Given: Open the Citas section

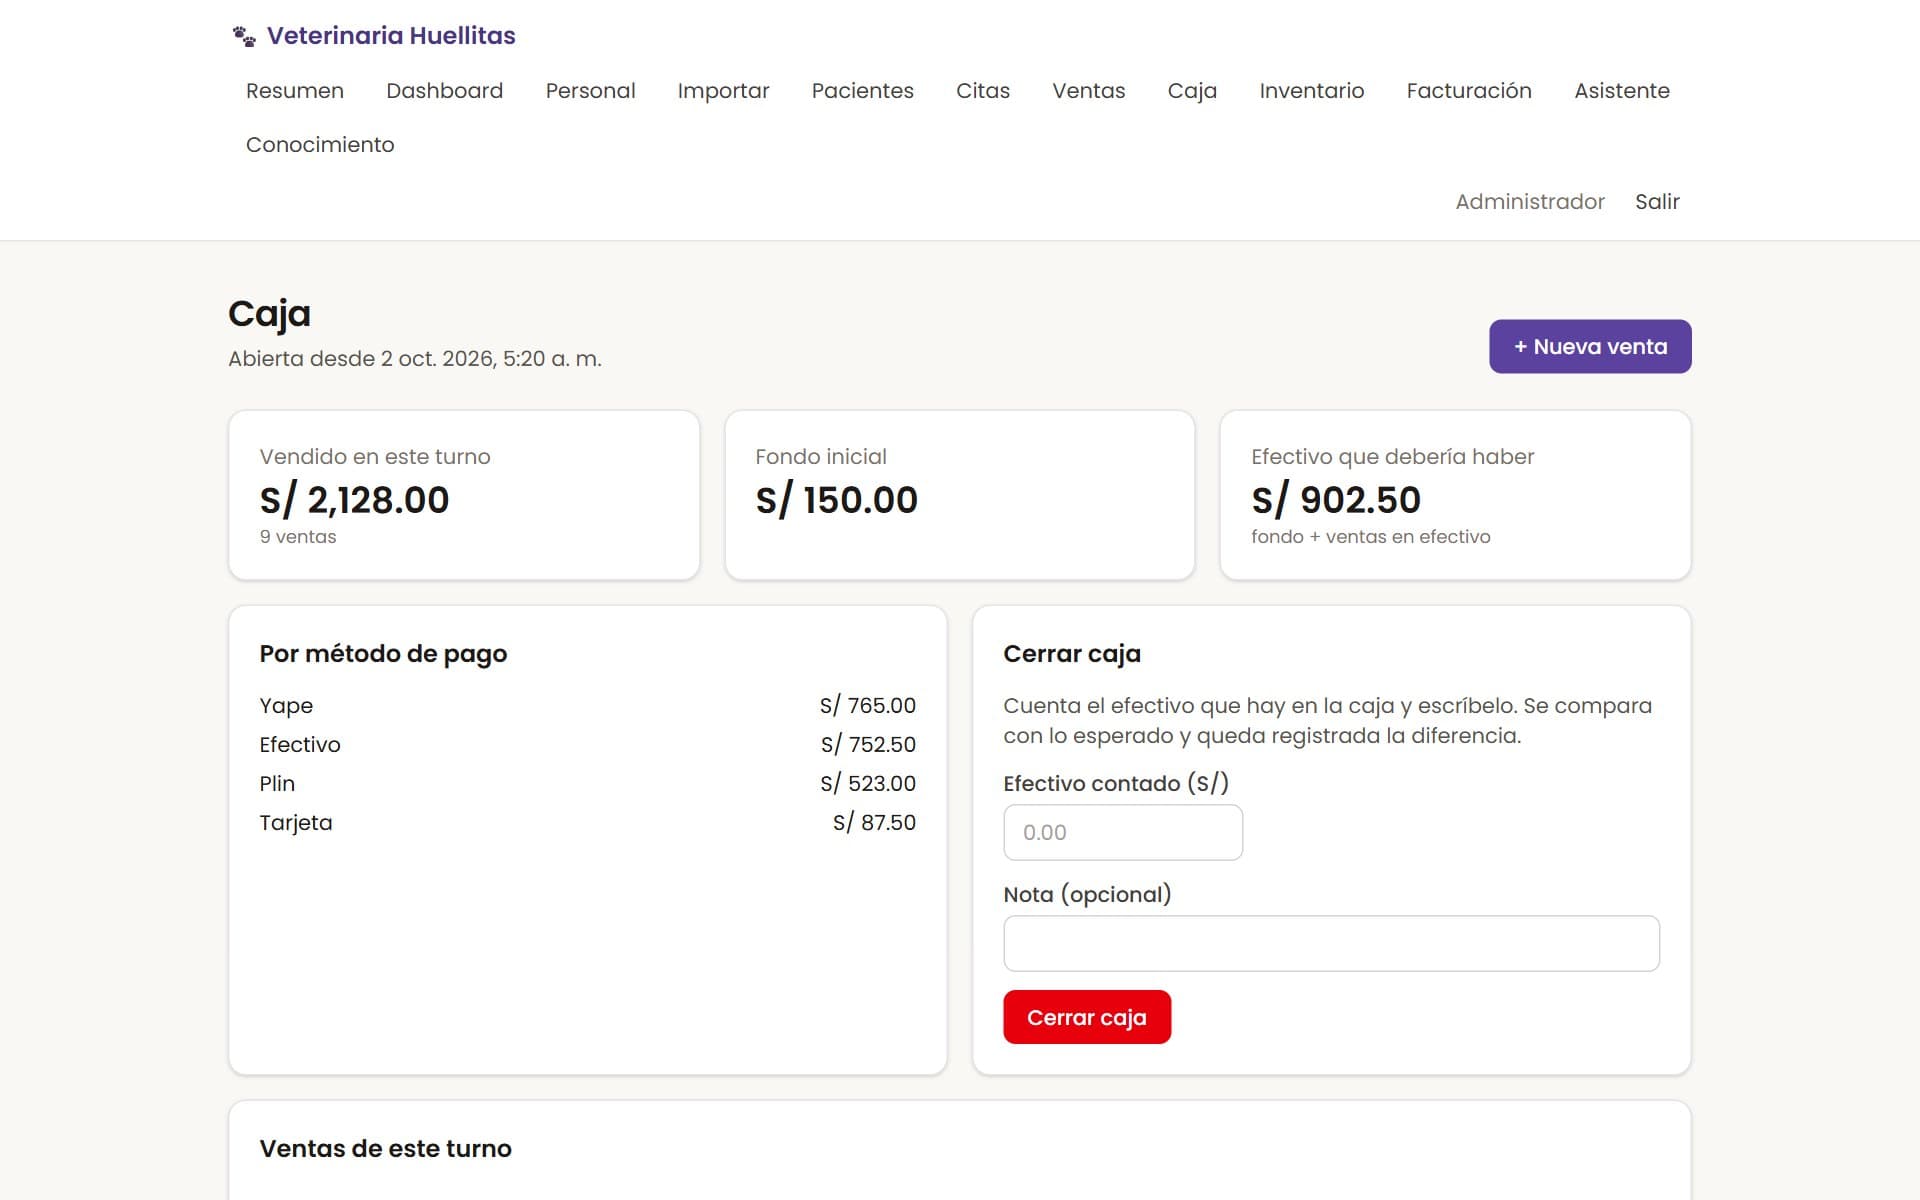Looking at the screenshot, I should pos(982,91).
